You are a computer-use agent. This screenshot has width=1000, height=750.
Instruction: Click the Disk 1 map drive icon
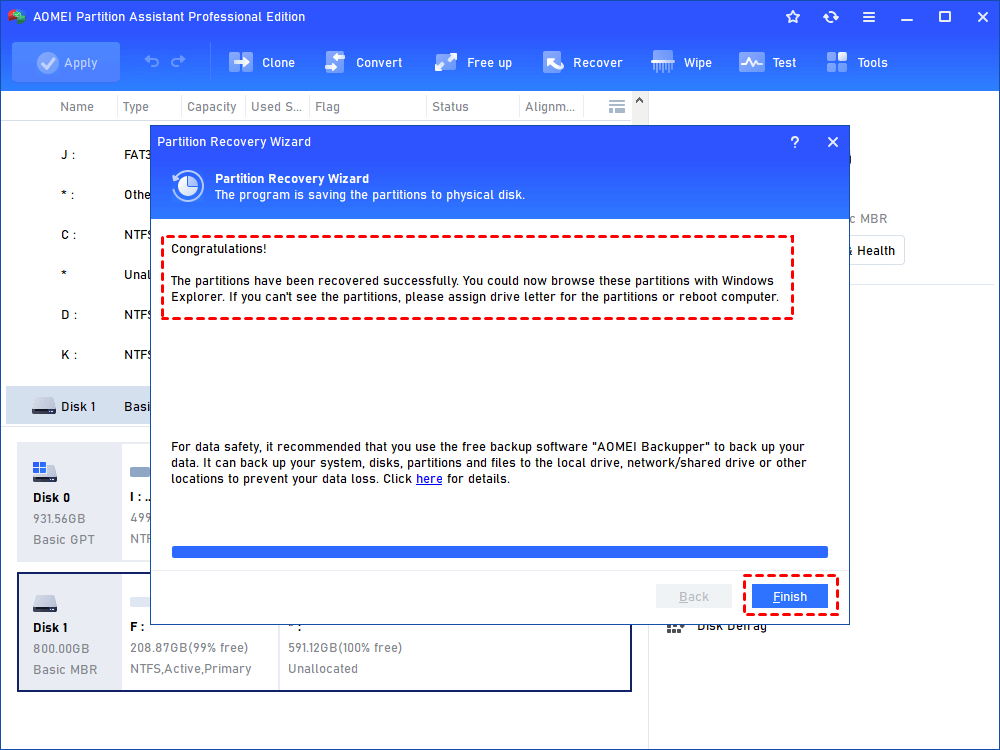[x=45, y=603]
